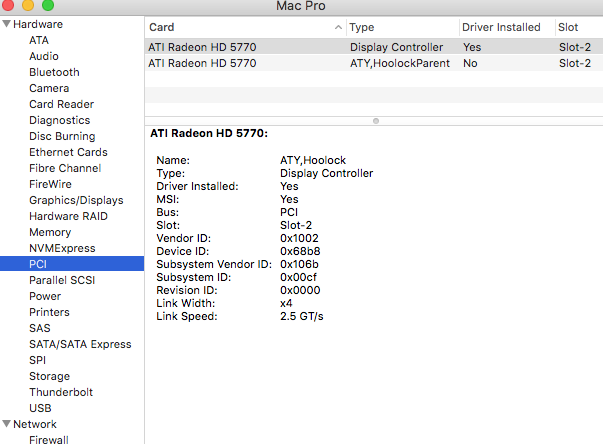The image size is (603, 444).
Task: Open the Fibre Channel entry
Action: tap(65, 168)
